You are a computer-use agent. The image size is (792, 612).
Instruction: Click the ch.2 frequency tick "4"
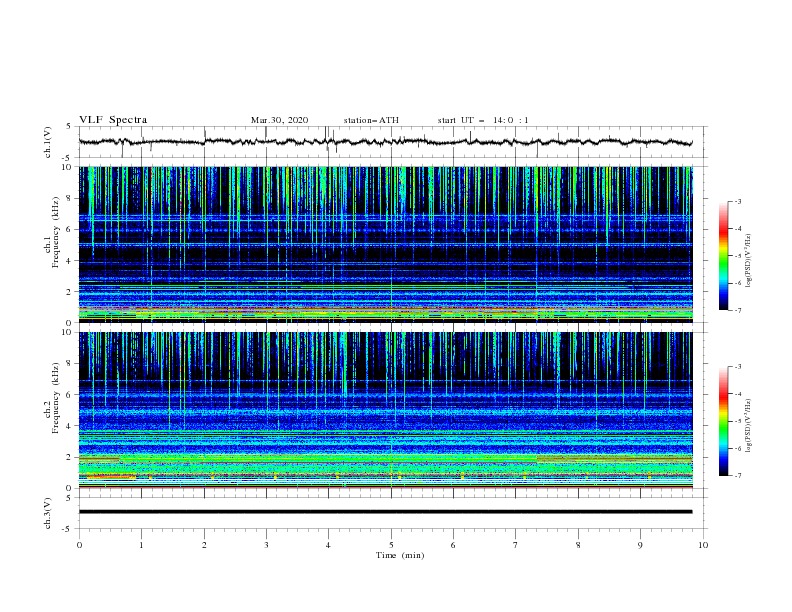(x=69, y=426)
